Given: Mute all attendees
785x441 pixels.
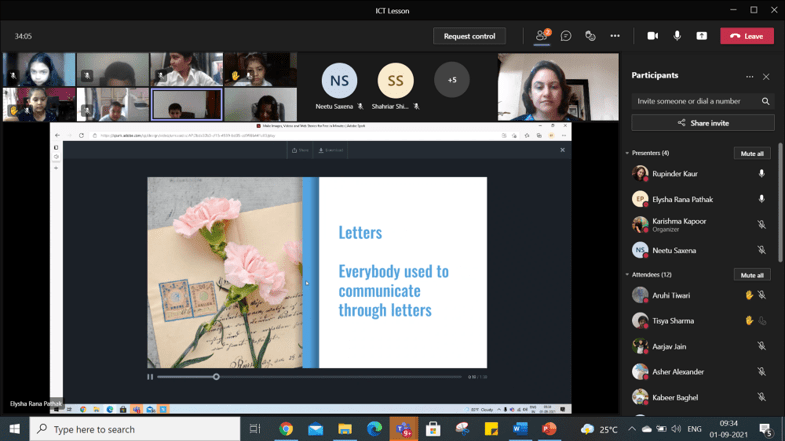Looking at the screenshot, I should [752, 274].
